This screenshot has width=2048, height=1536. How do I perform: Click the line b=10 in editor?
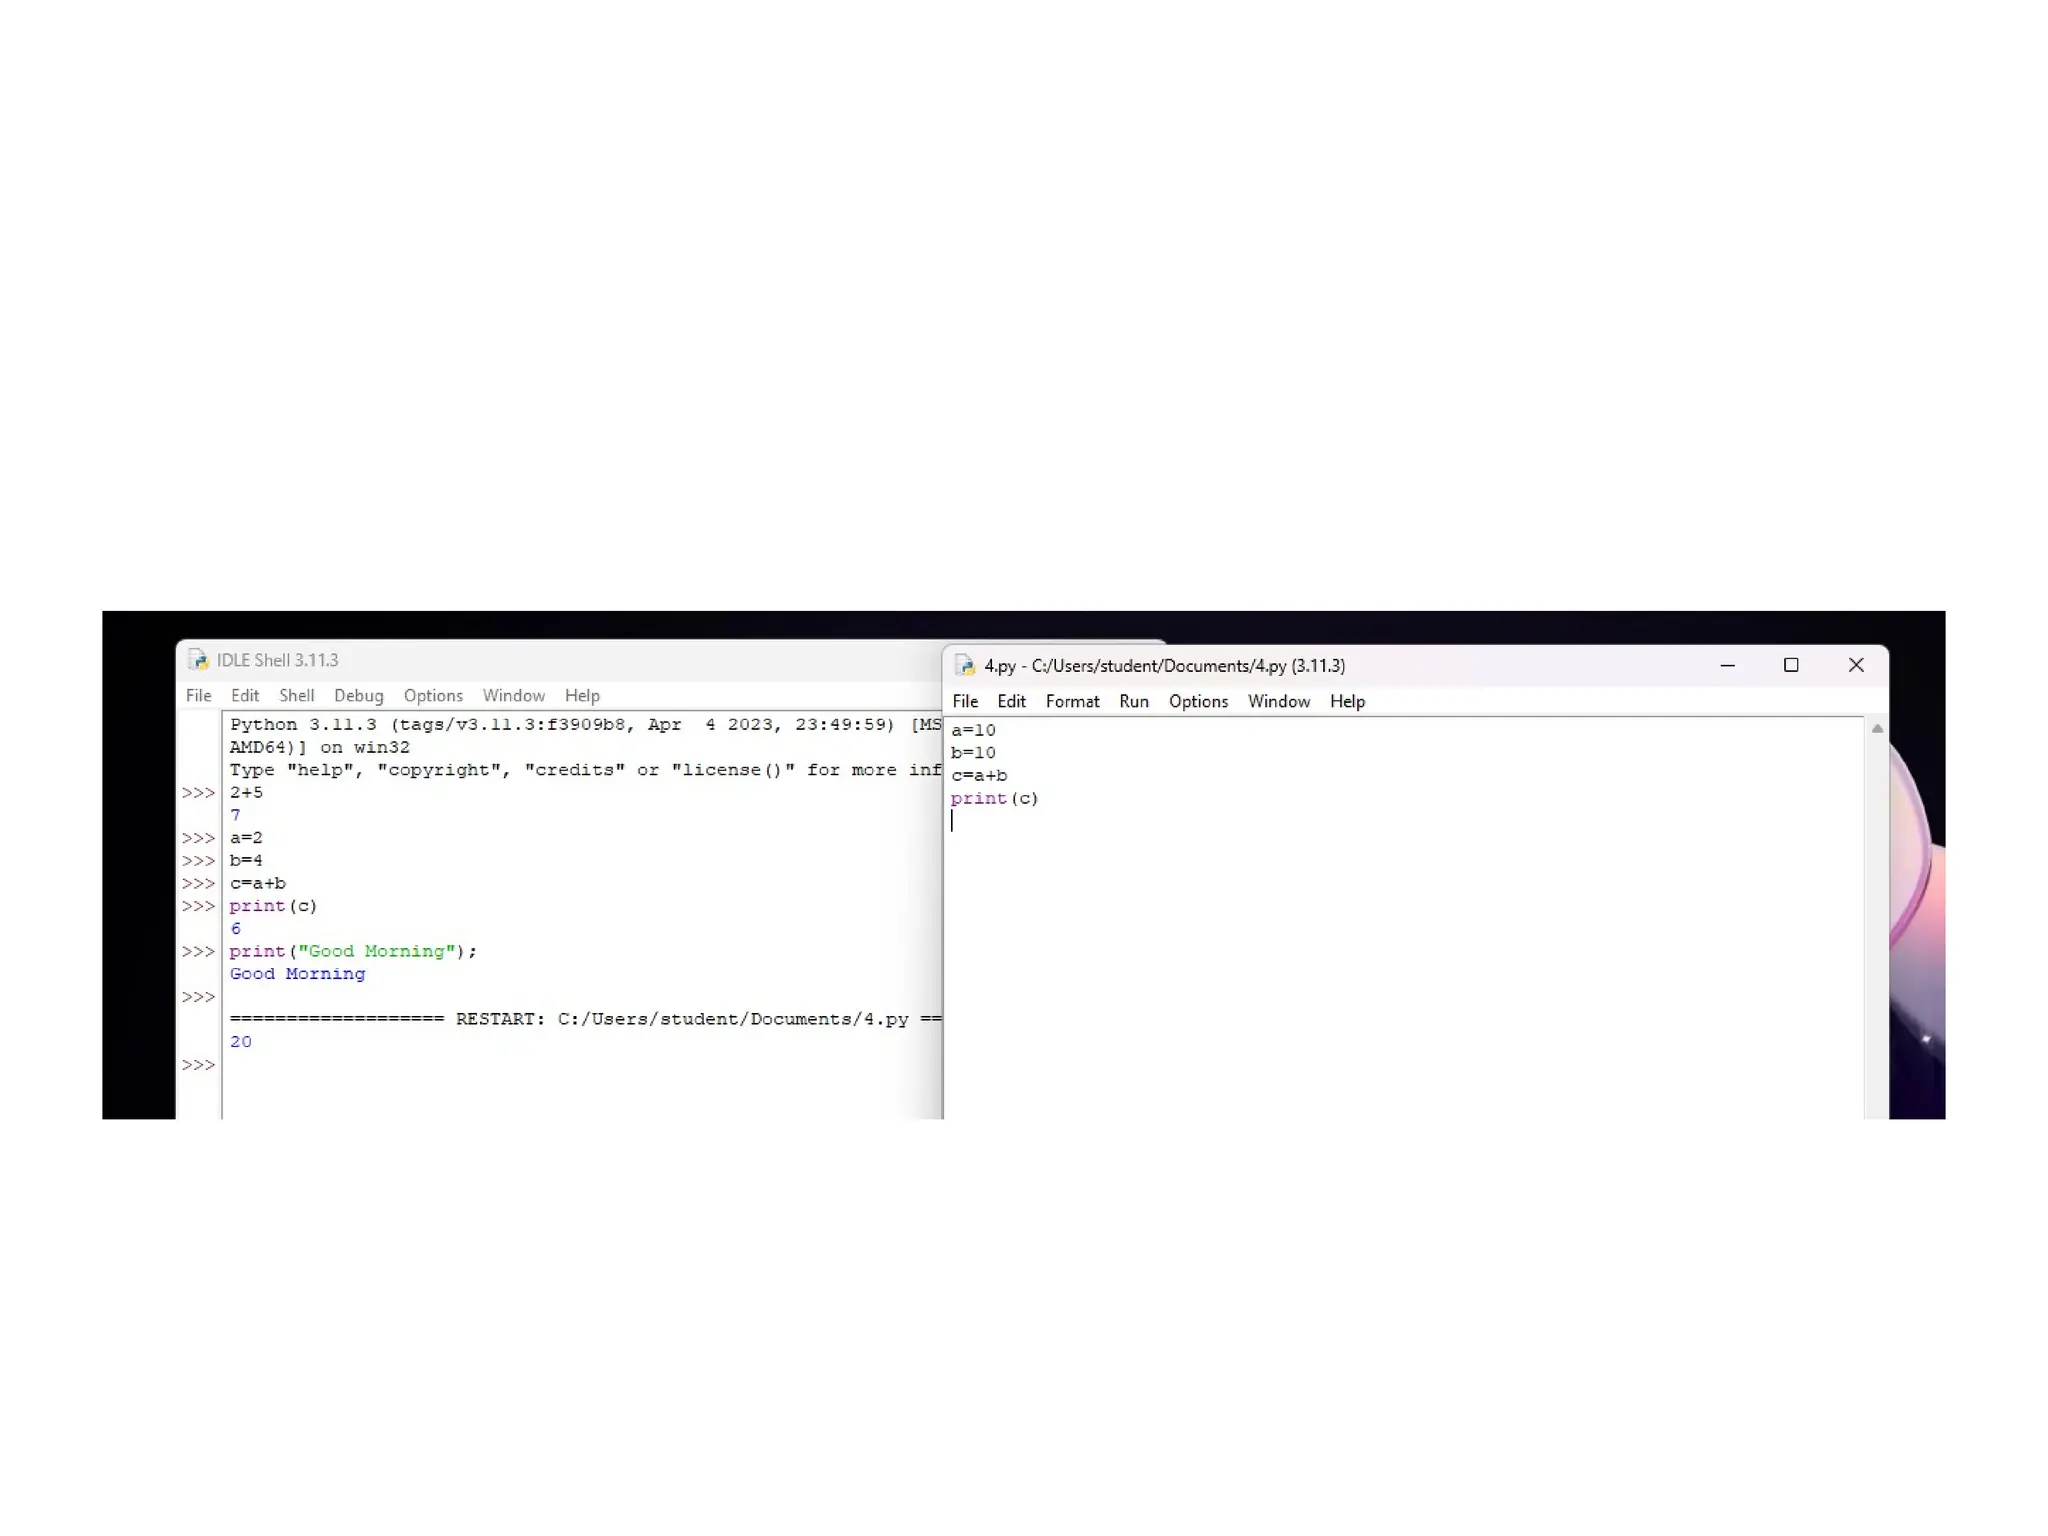(973, 752)
